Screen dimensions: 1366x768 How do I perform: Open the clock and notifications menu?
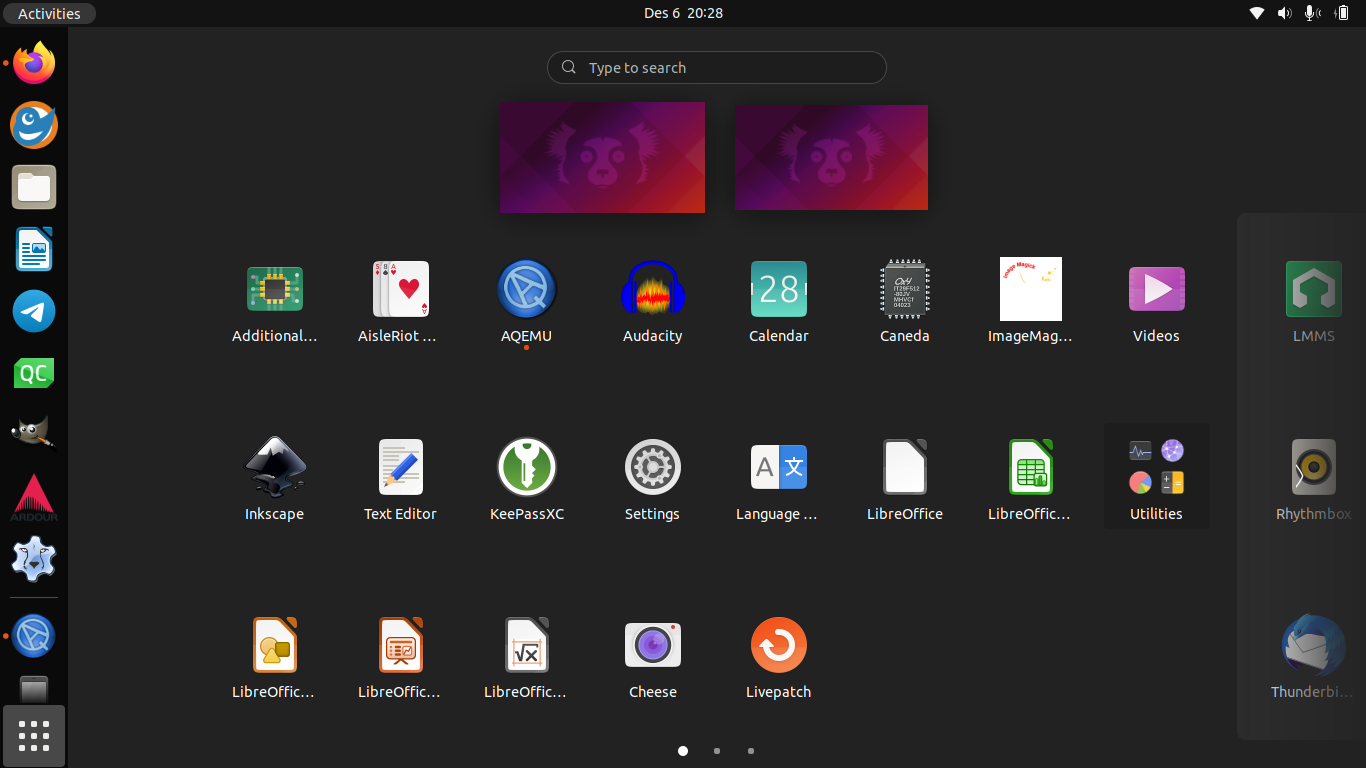(x=683, y=13)
